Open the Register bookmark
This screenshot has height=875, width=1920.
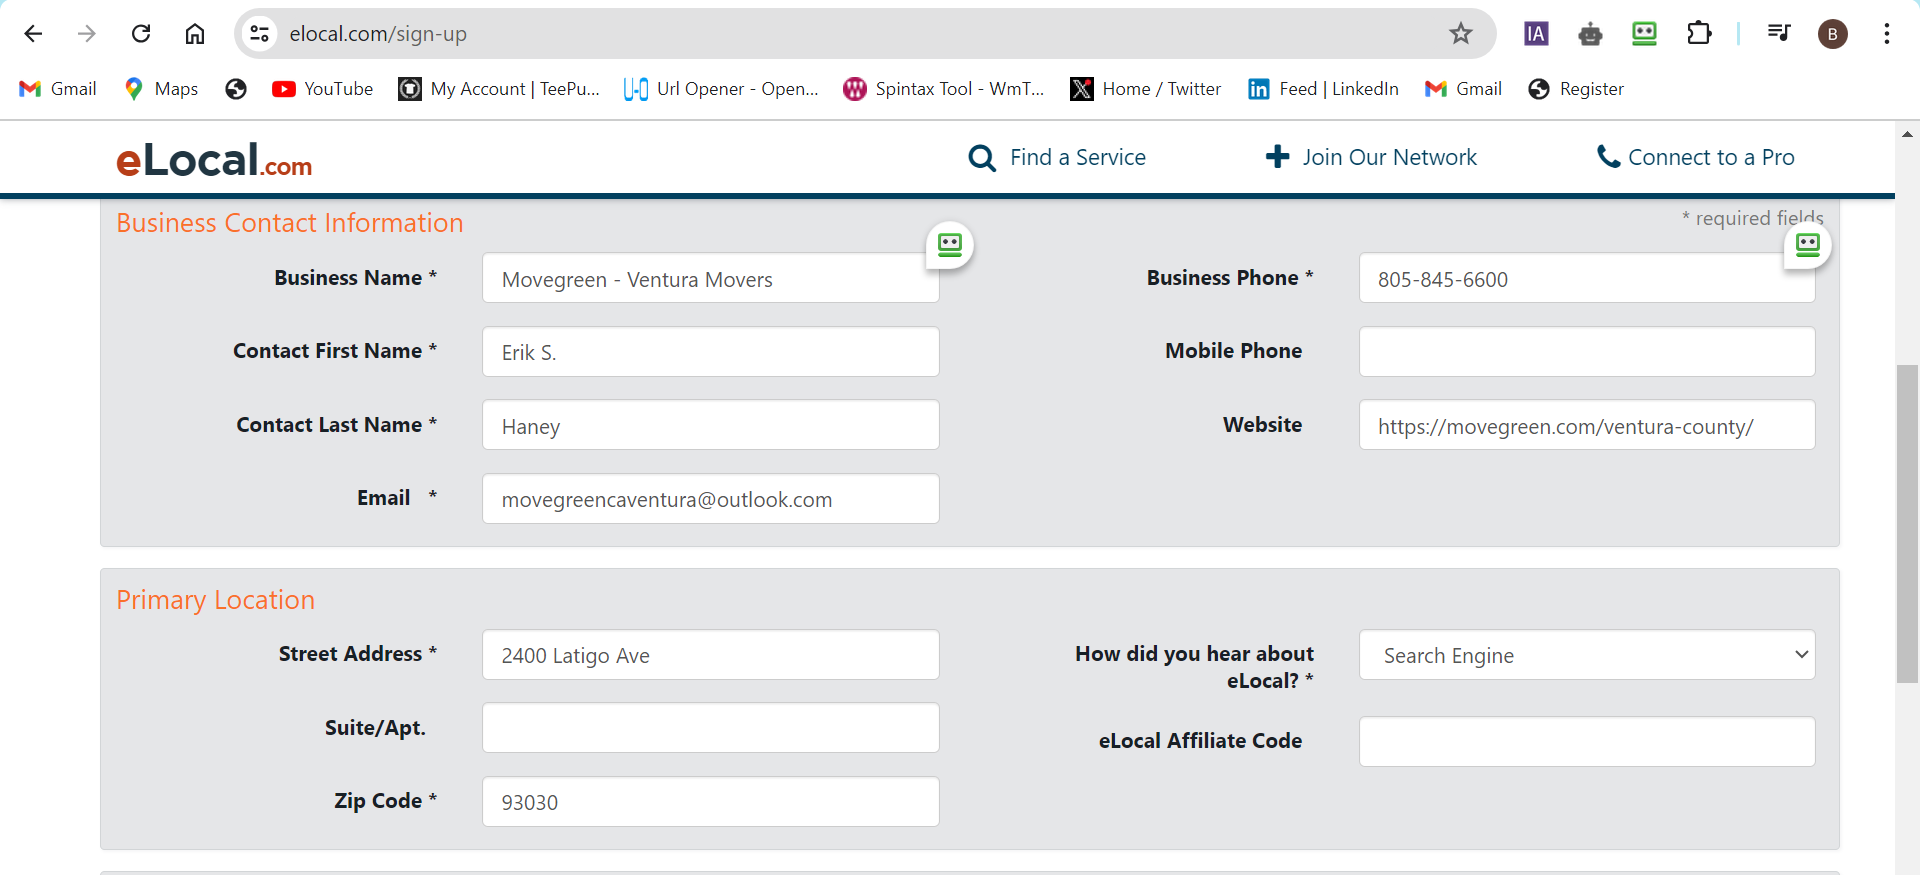pos(1576,89)
